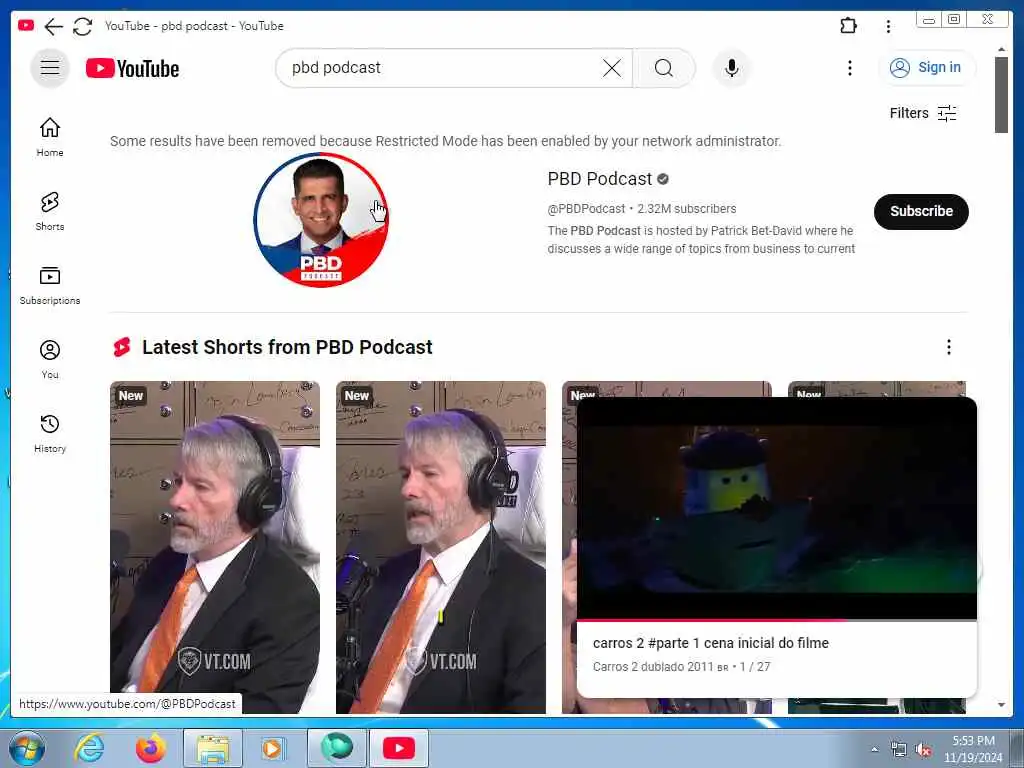Click Shorts logo beside Latest Shorts heading
Screen dimensions: 1024x768
pos(122,347)
